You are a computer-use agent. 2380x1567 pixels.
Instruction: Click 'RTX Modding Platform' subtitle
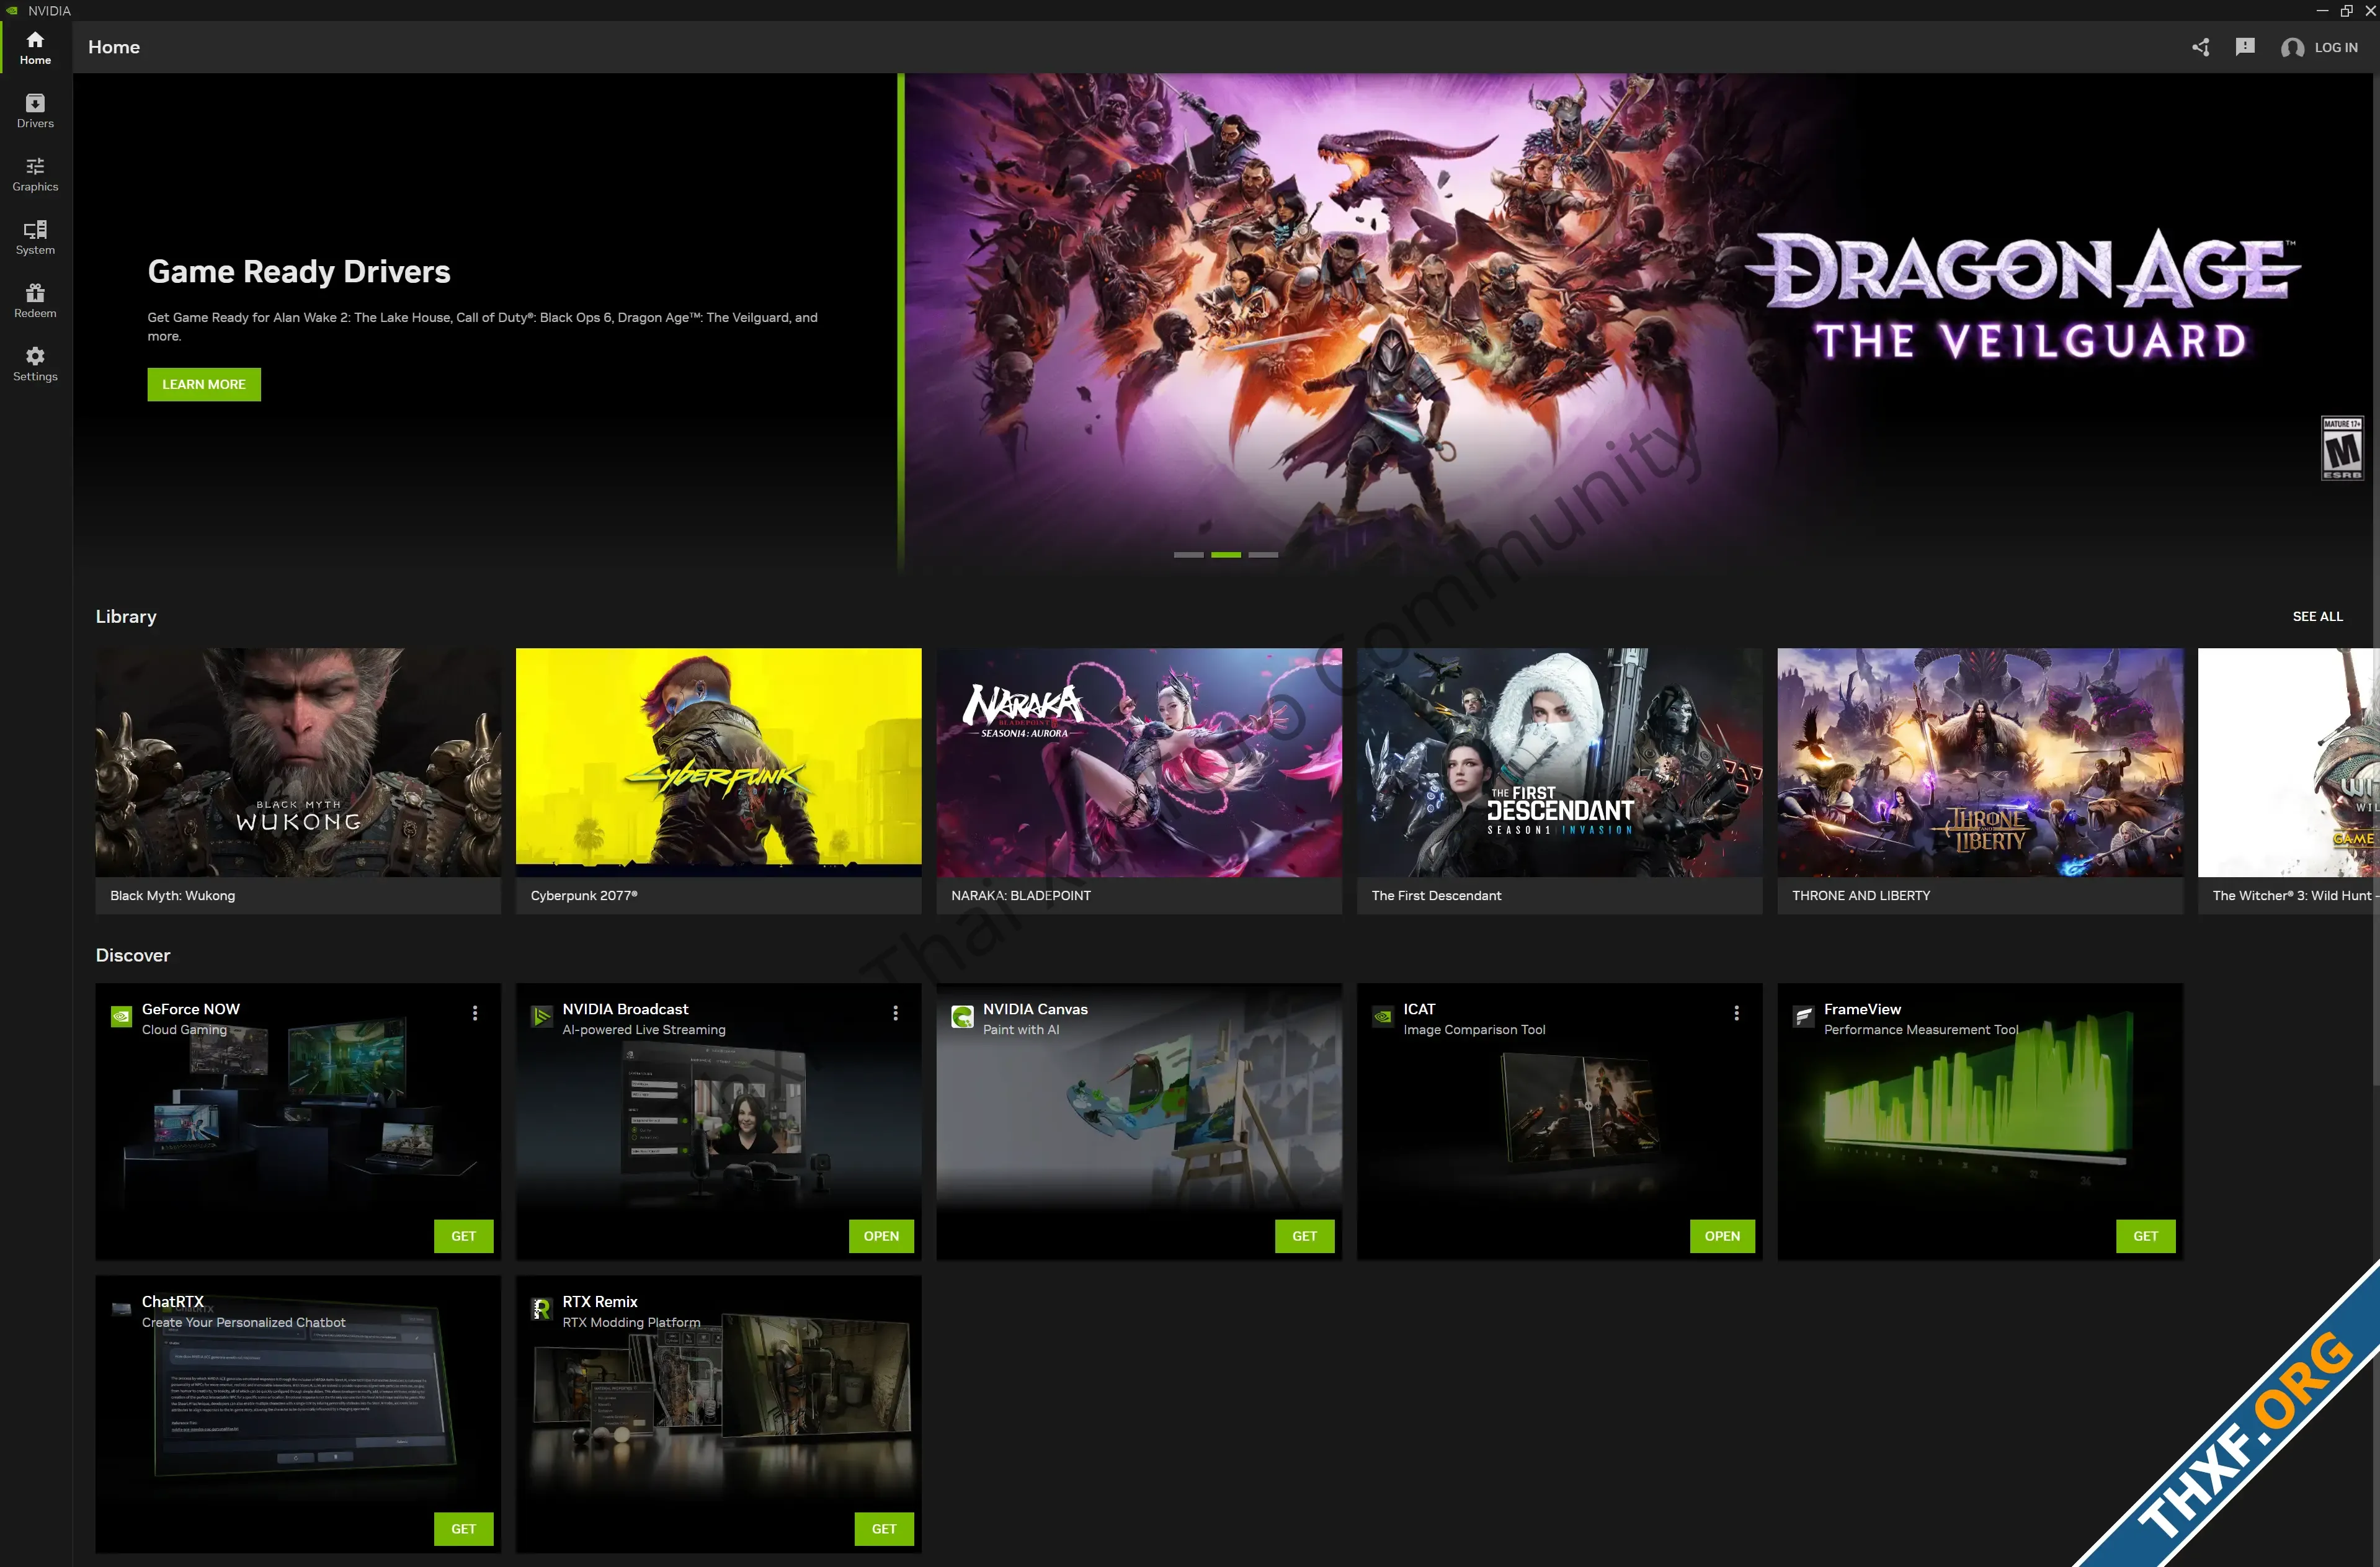[631, 1322]
